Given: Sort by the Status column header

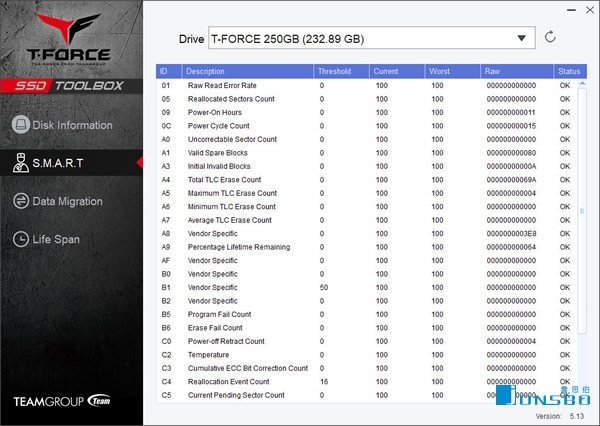Looking at the screenshot, I should [570, 71].
